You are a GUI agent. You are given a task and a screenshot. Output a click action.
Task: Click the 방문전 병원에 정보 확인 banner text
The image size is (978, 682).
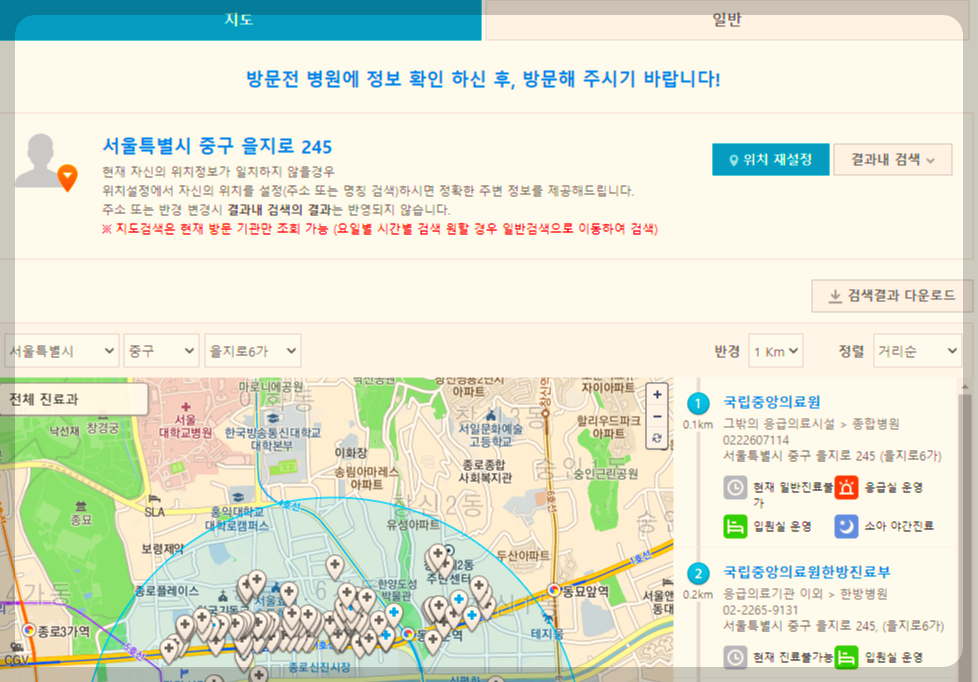pyautogui.click(x=483, y=79)
